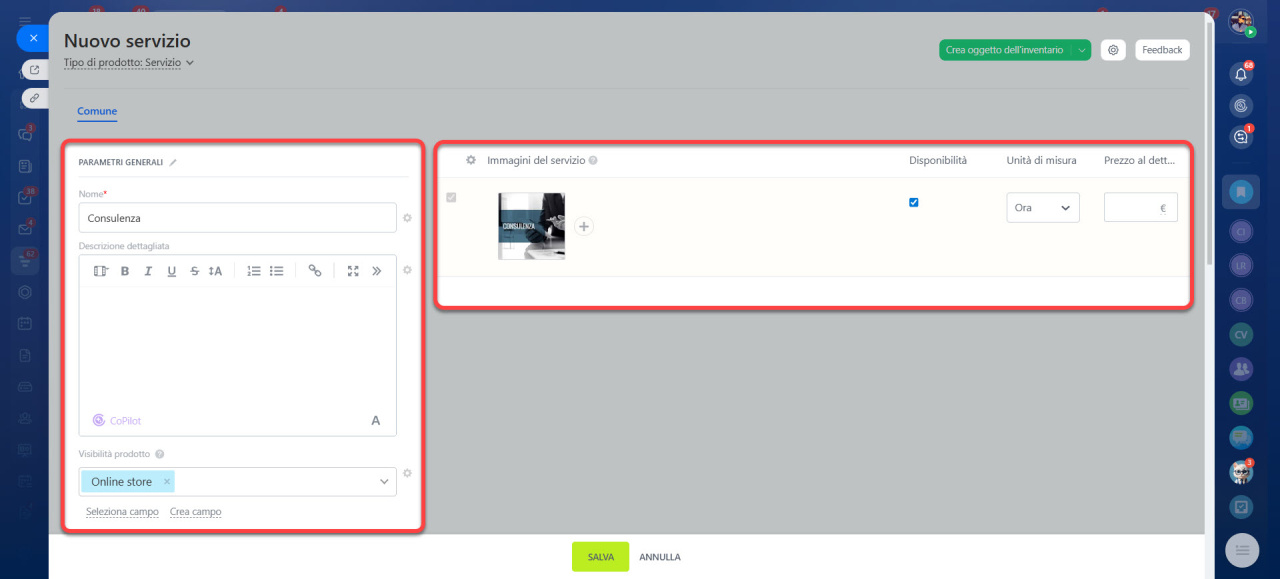Click pencil icon beside Parametri Generali
This screenshot has height=579, width=1280.
173,162
